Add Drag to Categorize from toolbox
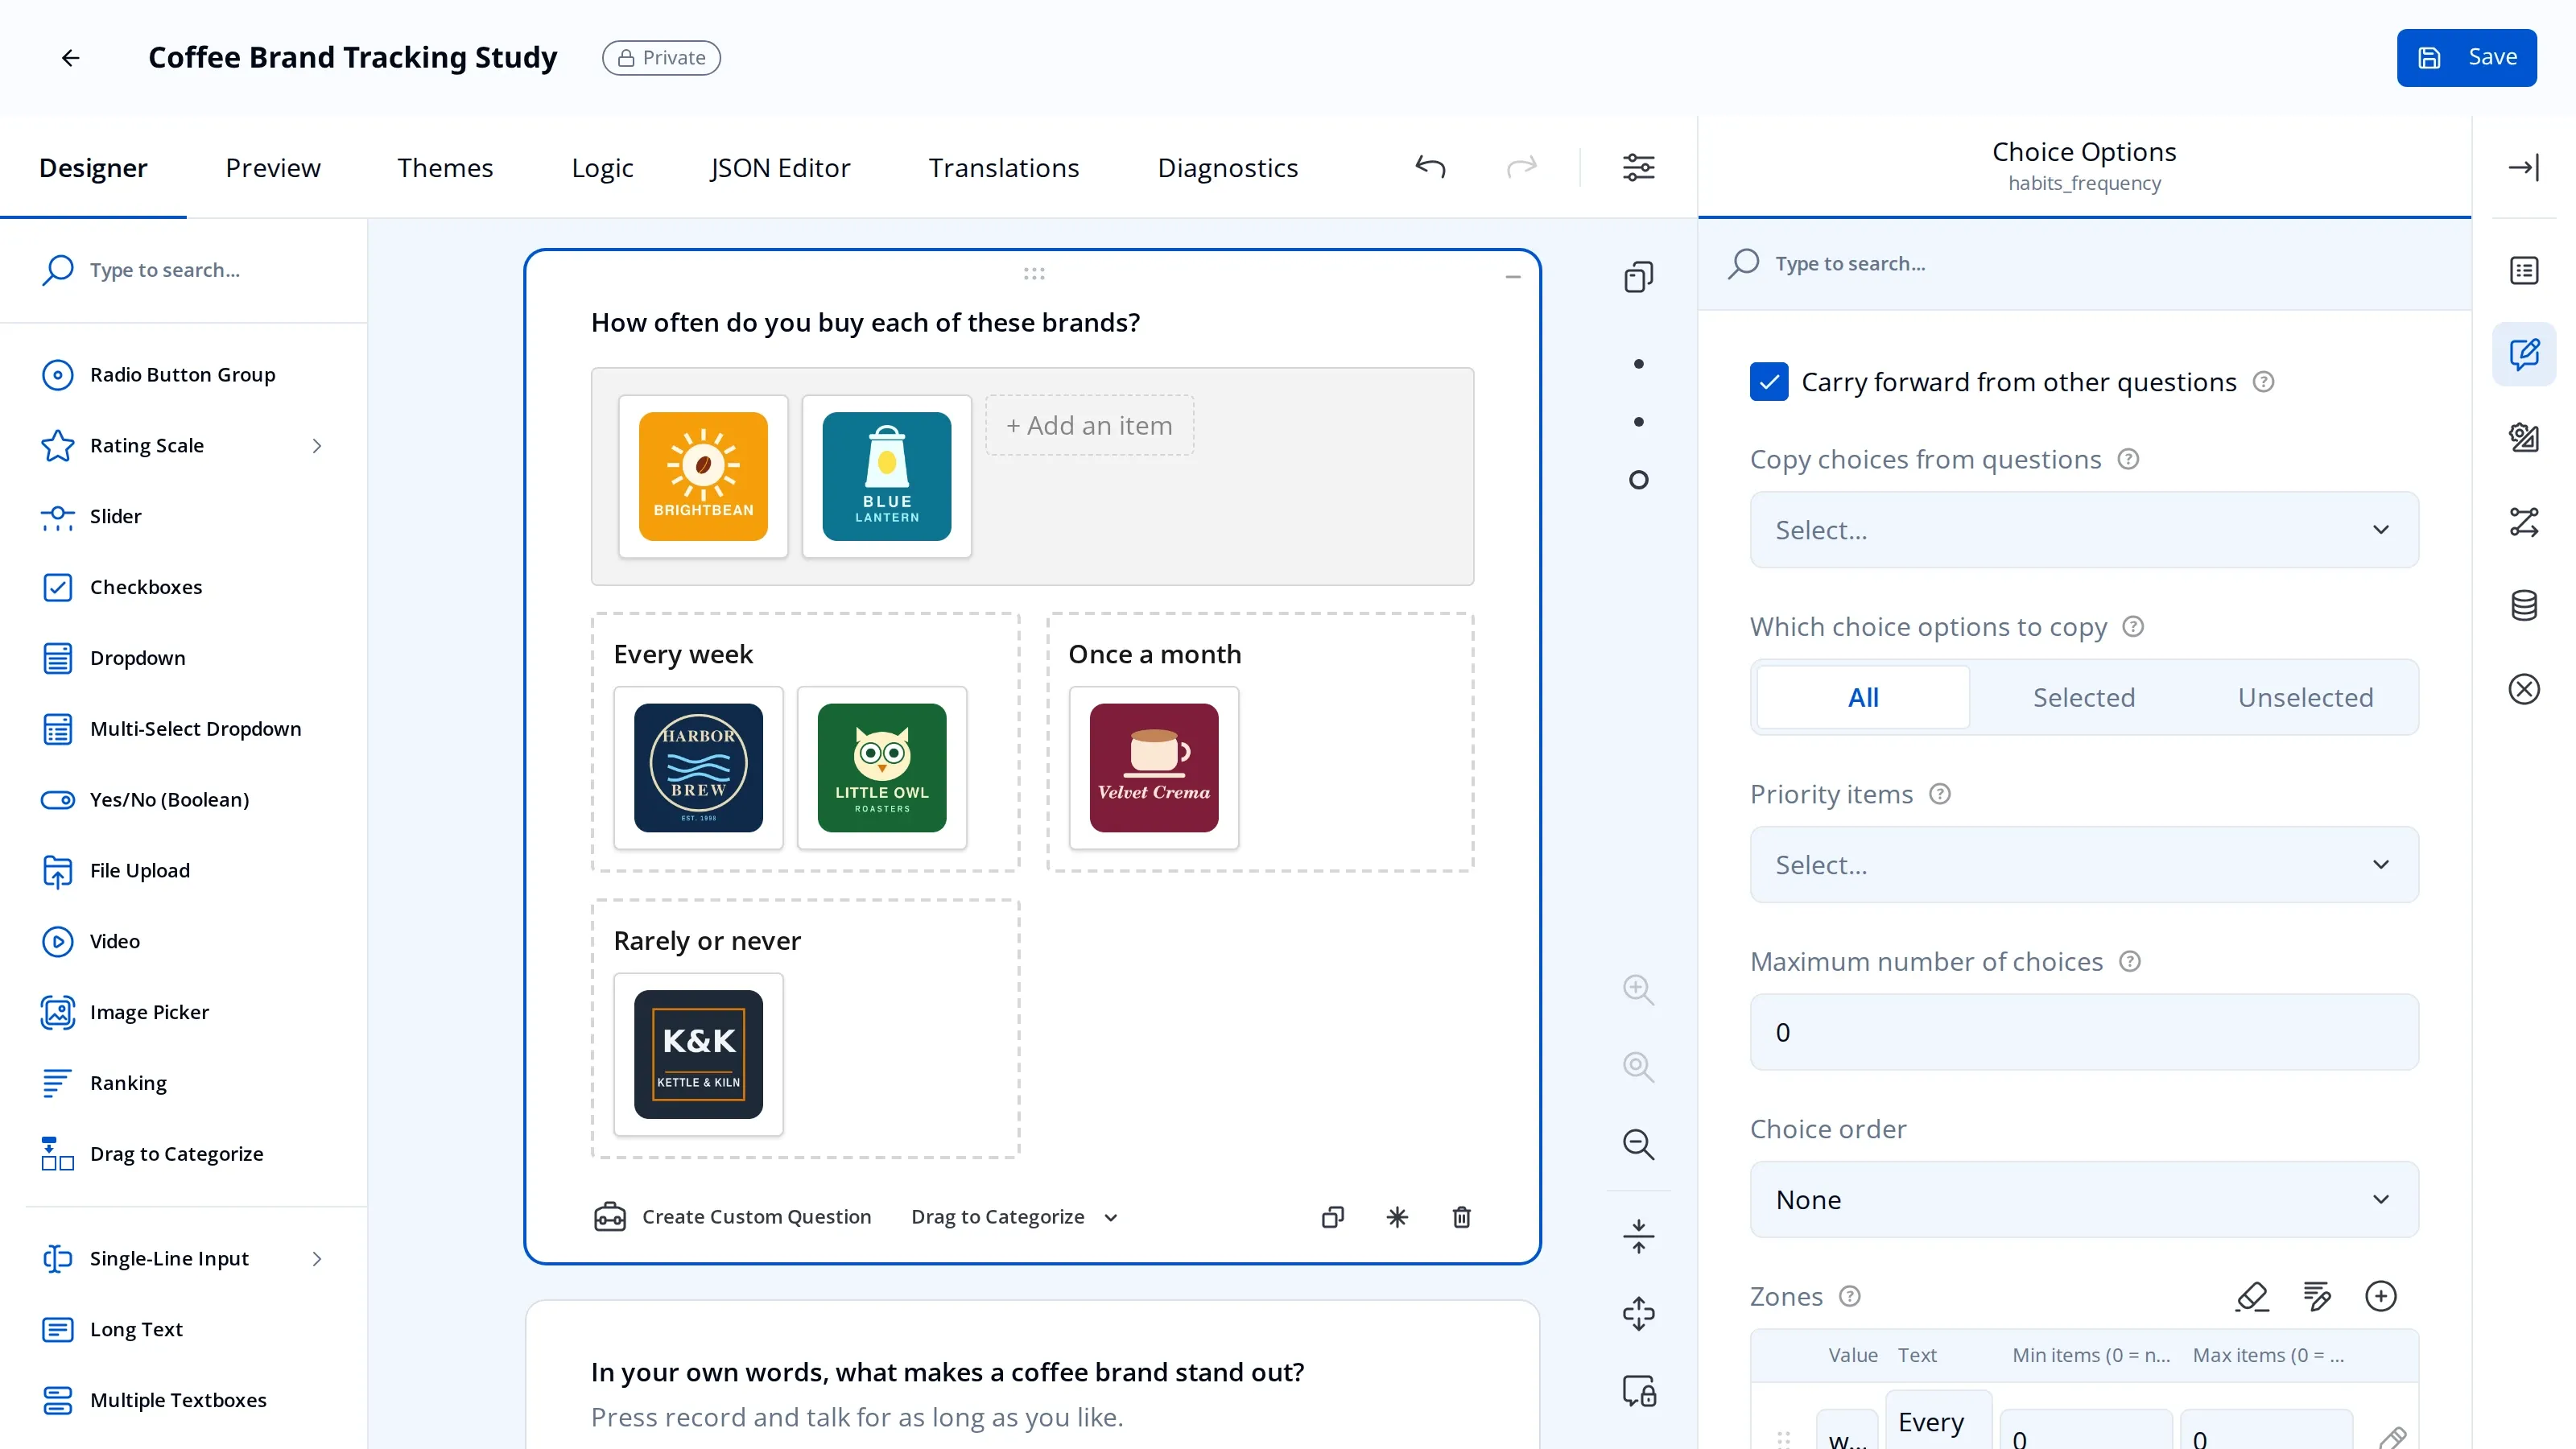 pos(176,1154)
